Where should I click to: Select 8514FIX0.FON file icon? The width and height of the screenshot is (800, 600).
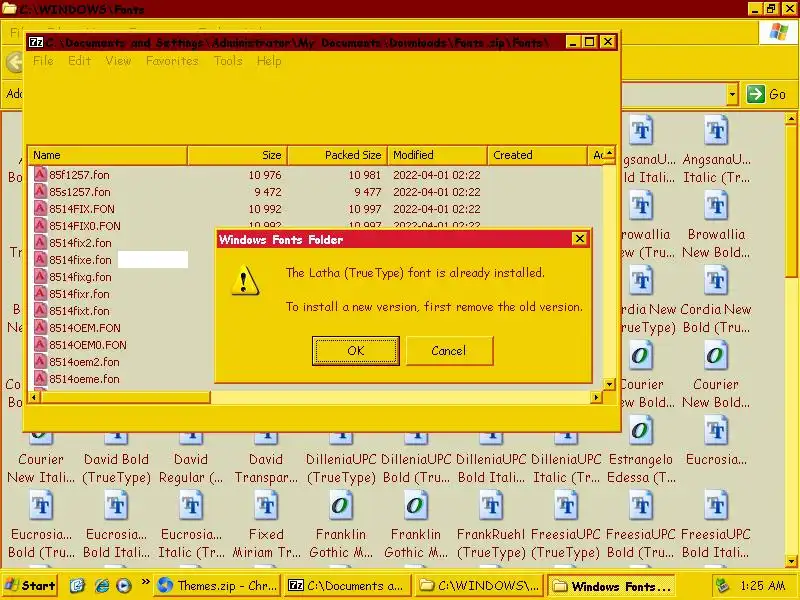tap(40, 226)
